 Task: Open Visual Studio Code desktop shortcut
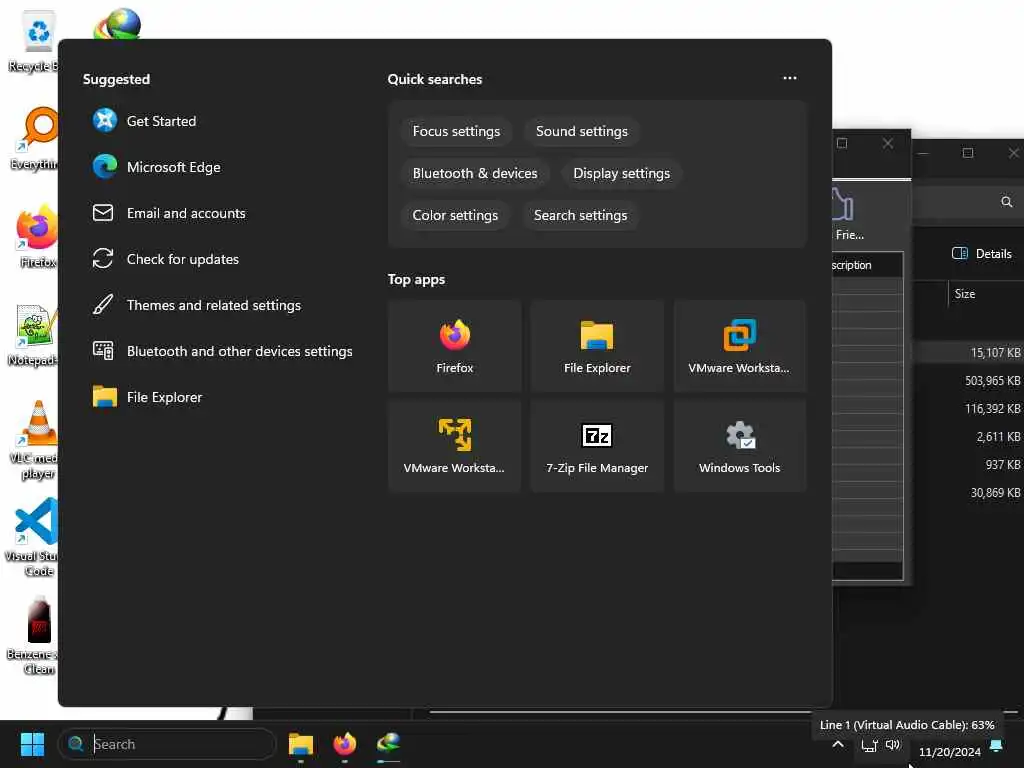pos(34,537)
